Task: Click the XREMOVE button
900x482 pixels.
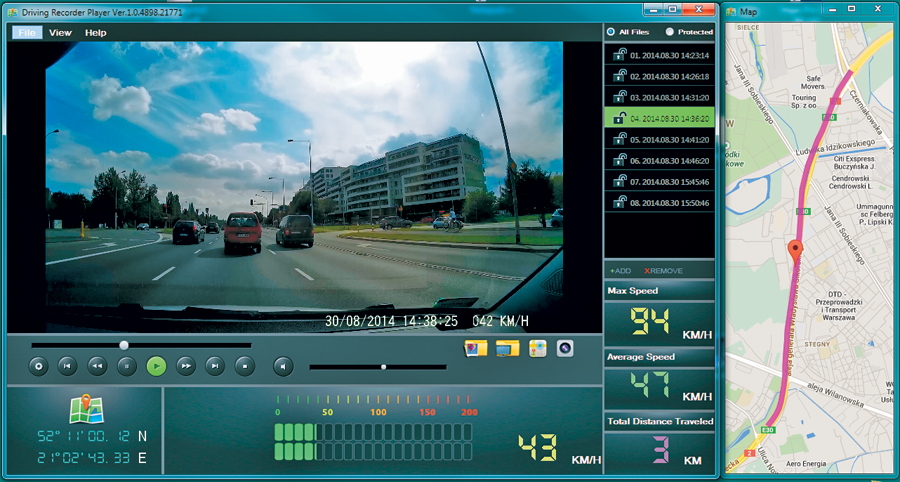Action: [x=663, y=271]
